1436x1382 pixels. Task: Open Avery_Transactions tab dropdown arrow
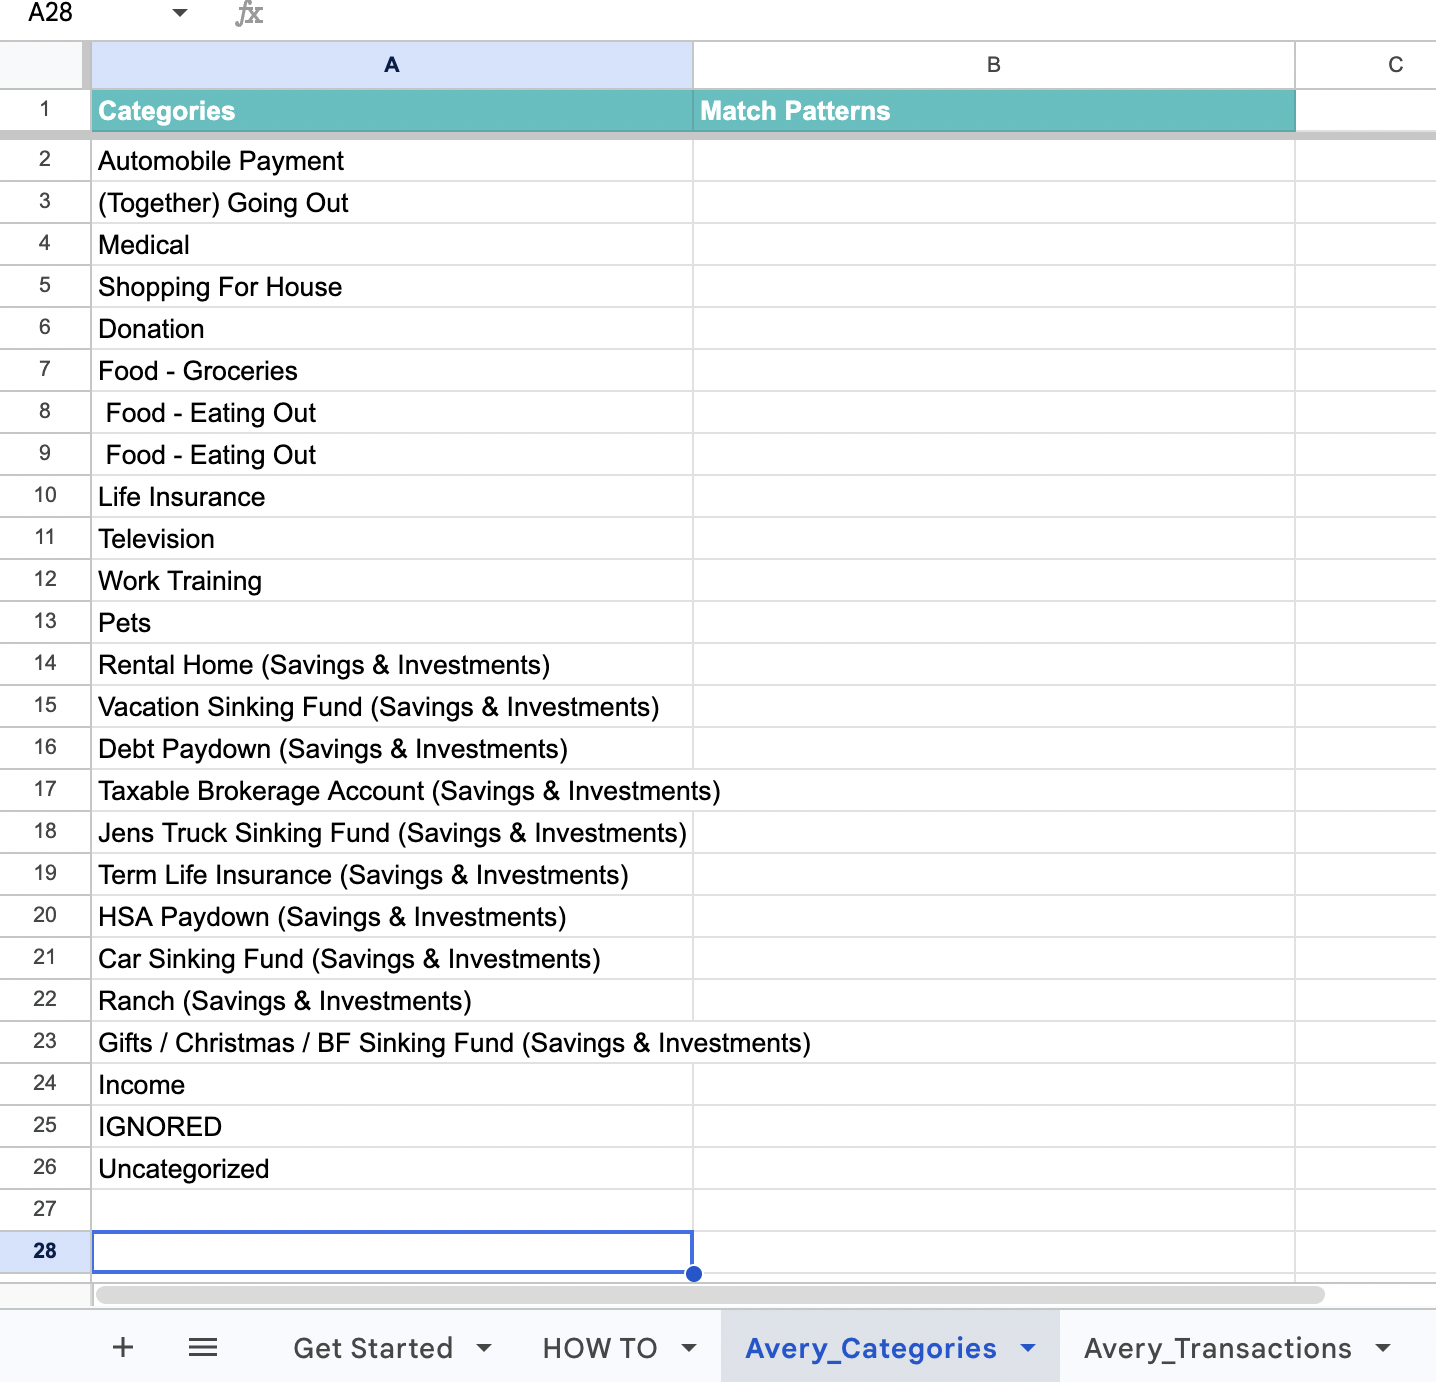point(1383,1348)
